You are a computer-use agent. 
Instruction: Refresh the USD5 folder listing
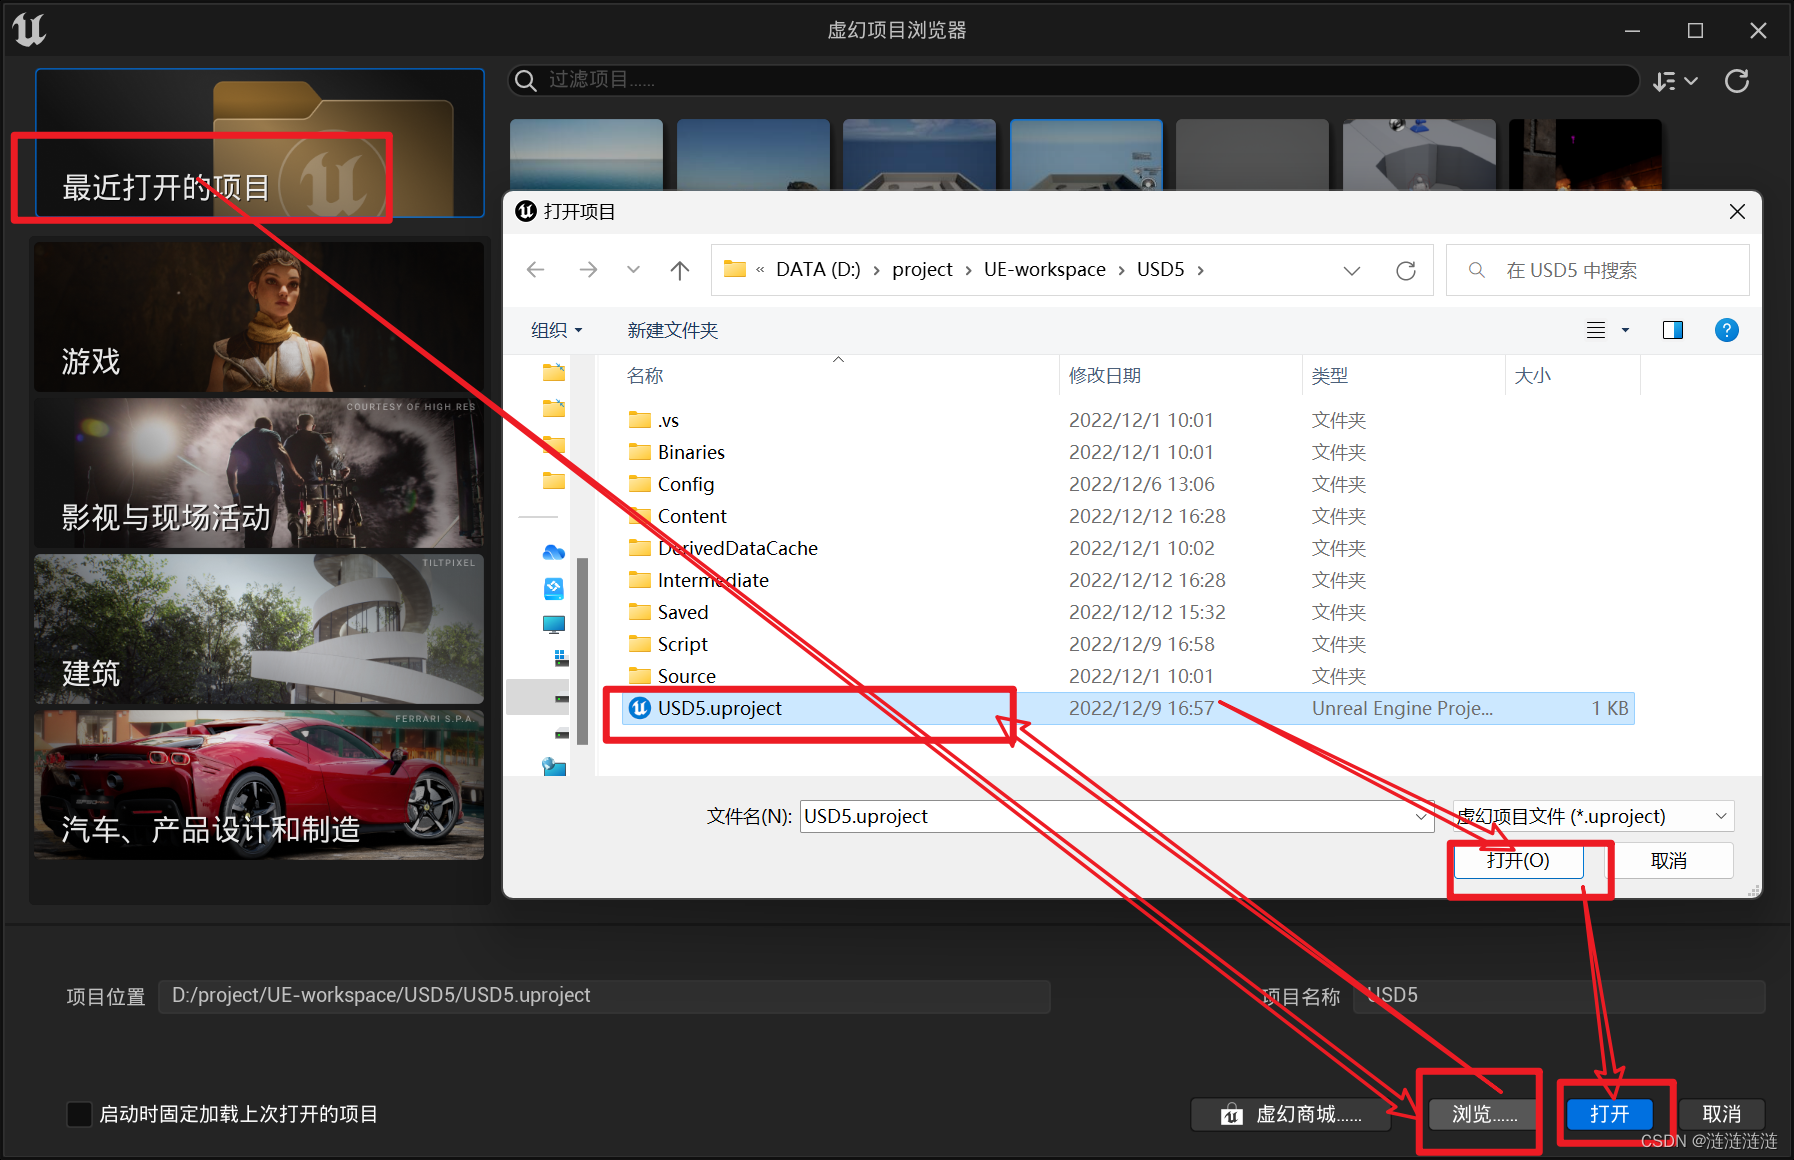pyautogui.click(x=1406, y=270)
